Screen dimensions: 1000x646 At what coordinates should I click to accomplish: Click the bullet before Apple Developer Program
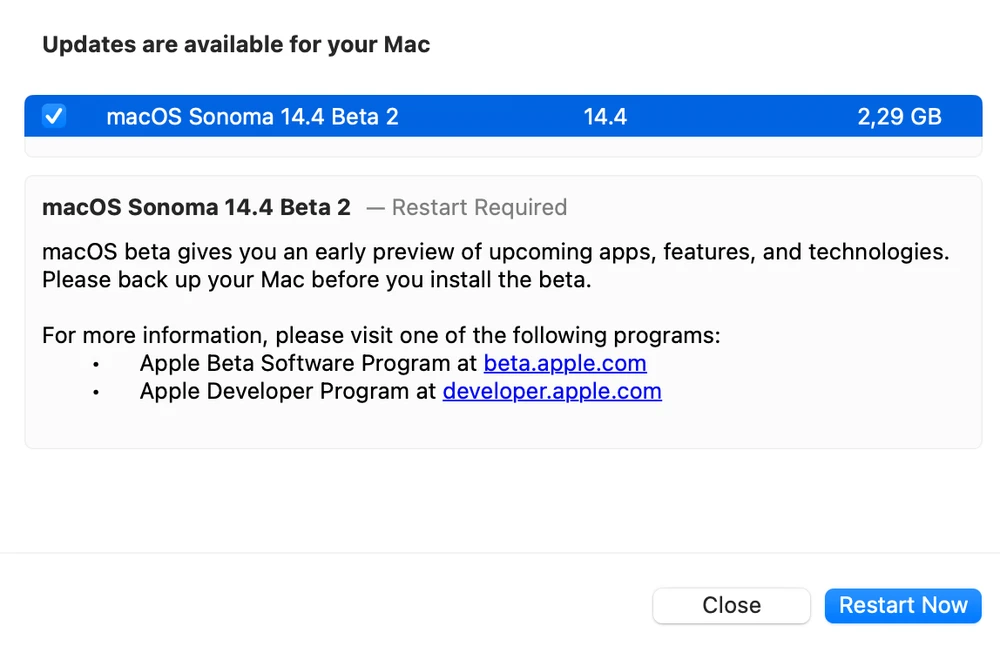tap(96, 392)
